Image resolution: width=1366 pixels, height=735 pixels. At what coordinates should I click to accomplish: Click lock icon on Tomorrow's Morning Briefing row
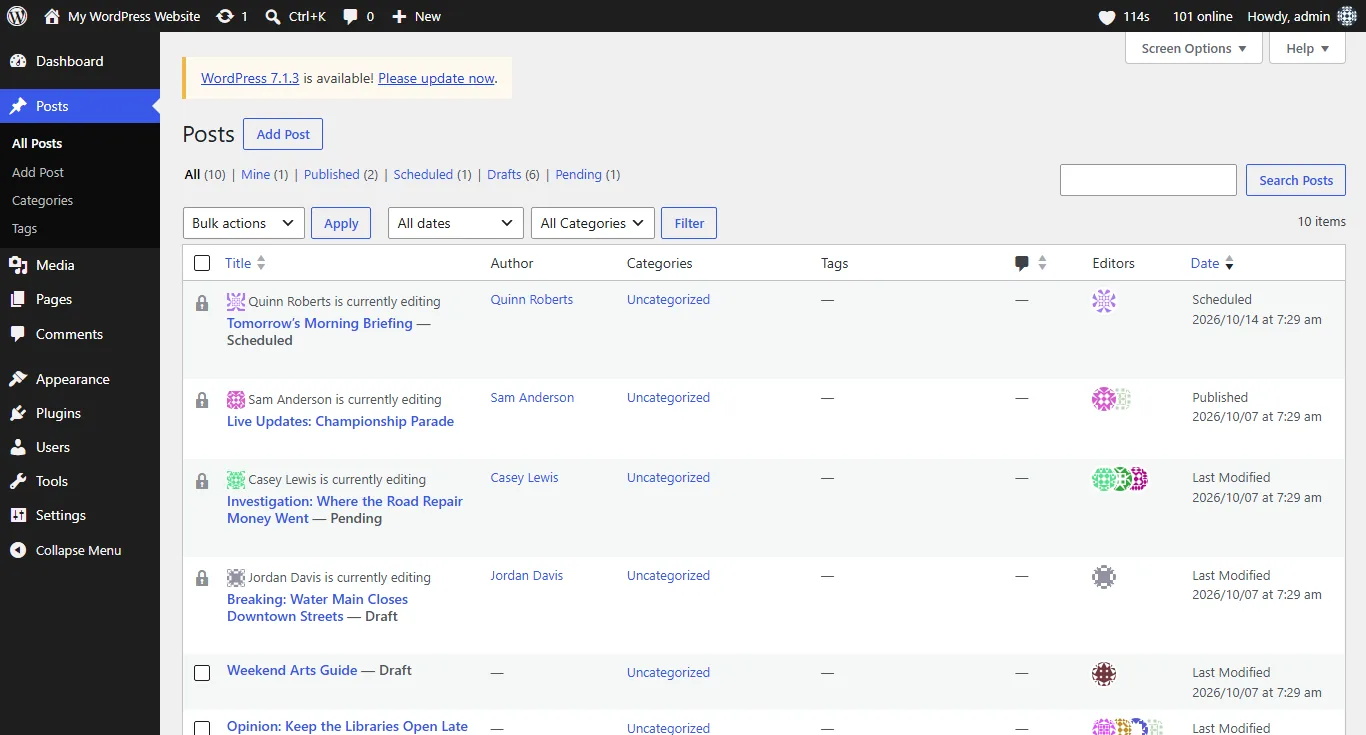coord(202,303)
